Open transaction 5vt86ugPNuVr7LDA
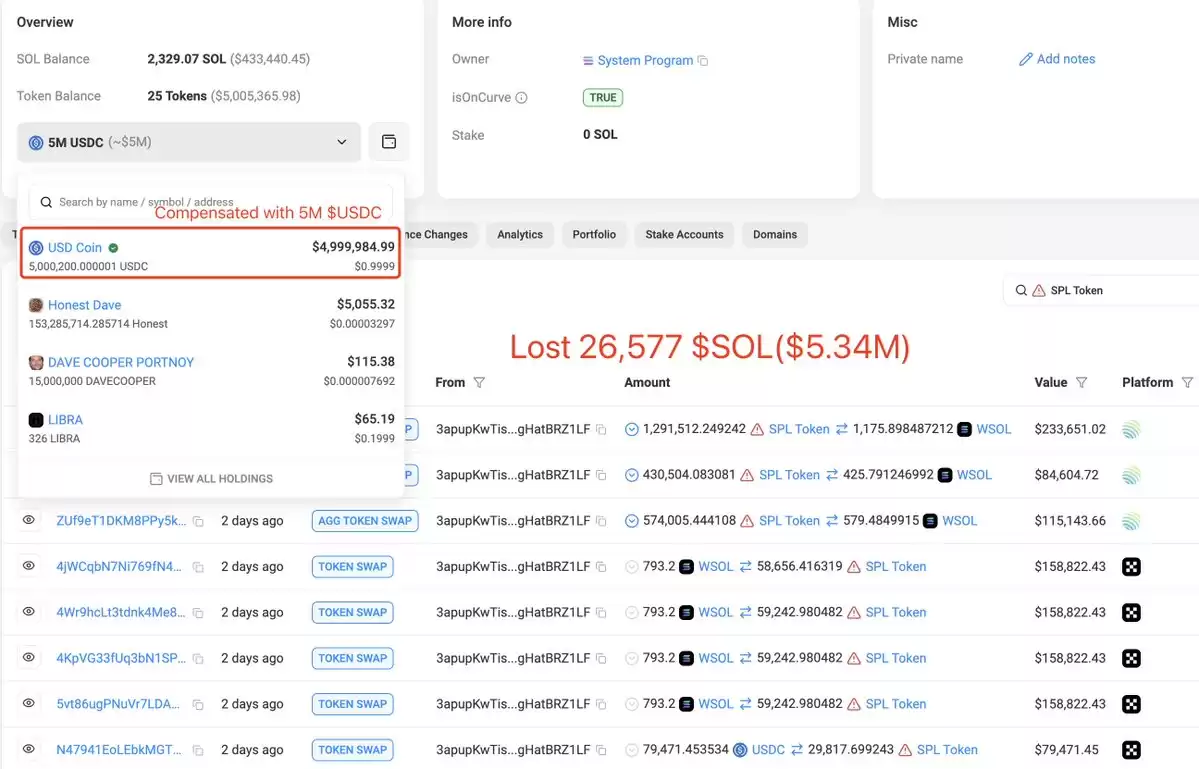Screen dimensions: 1199x769 pos(118,704)
